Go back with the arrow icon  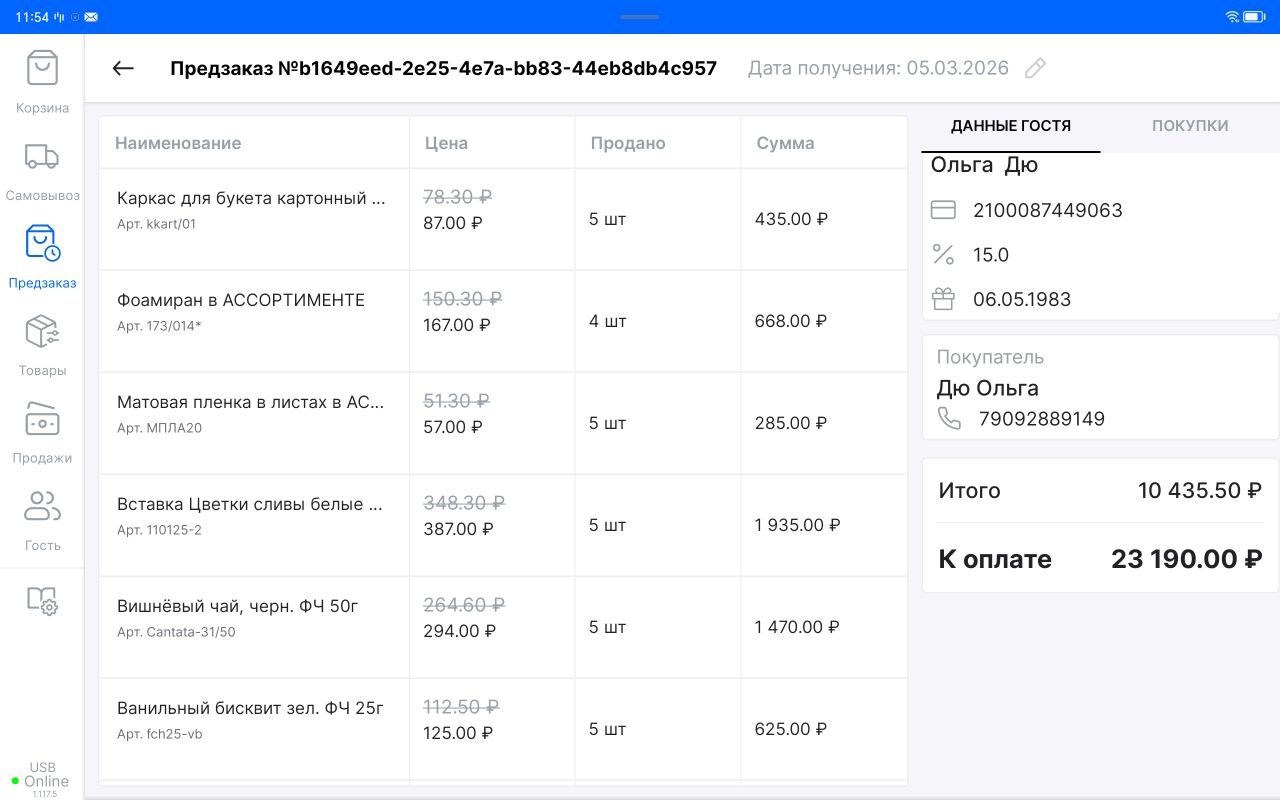(123, 68)
